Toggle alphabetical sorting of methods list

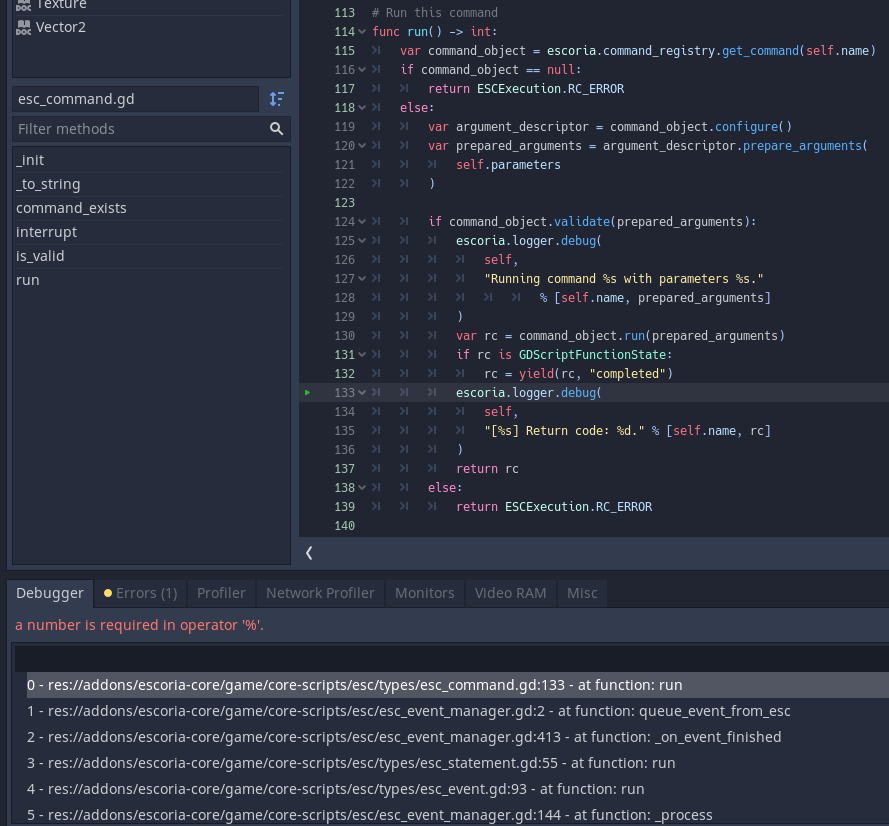(x=277, y=99)
